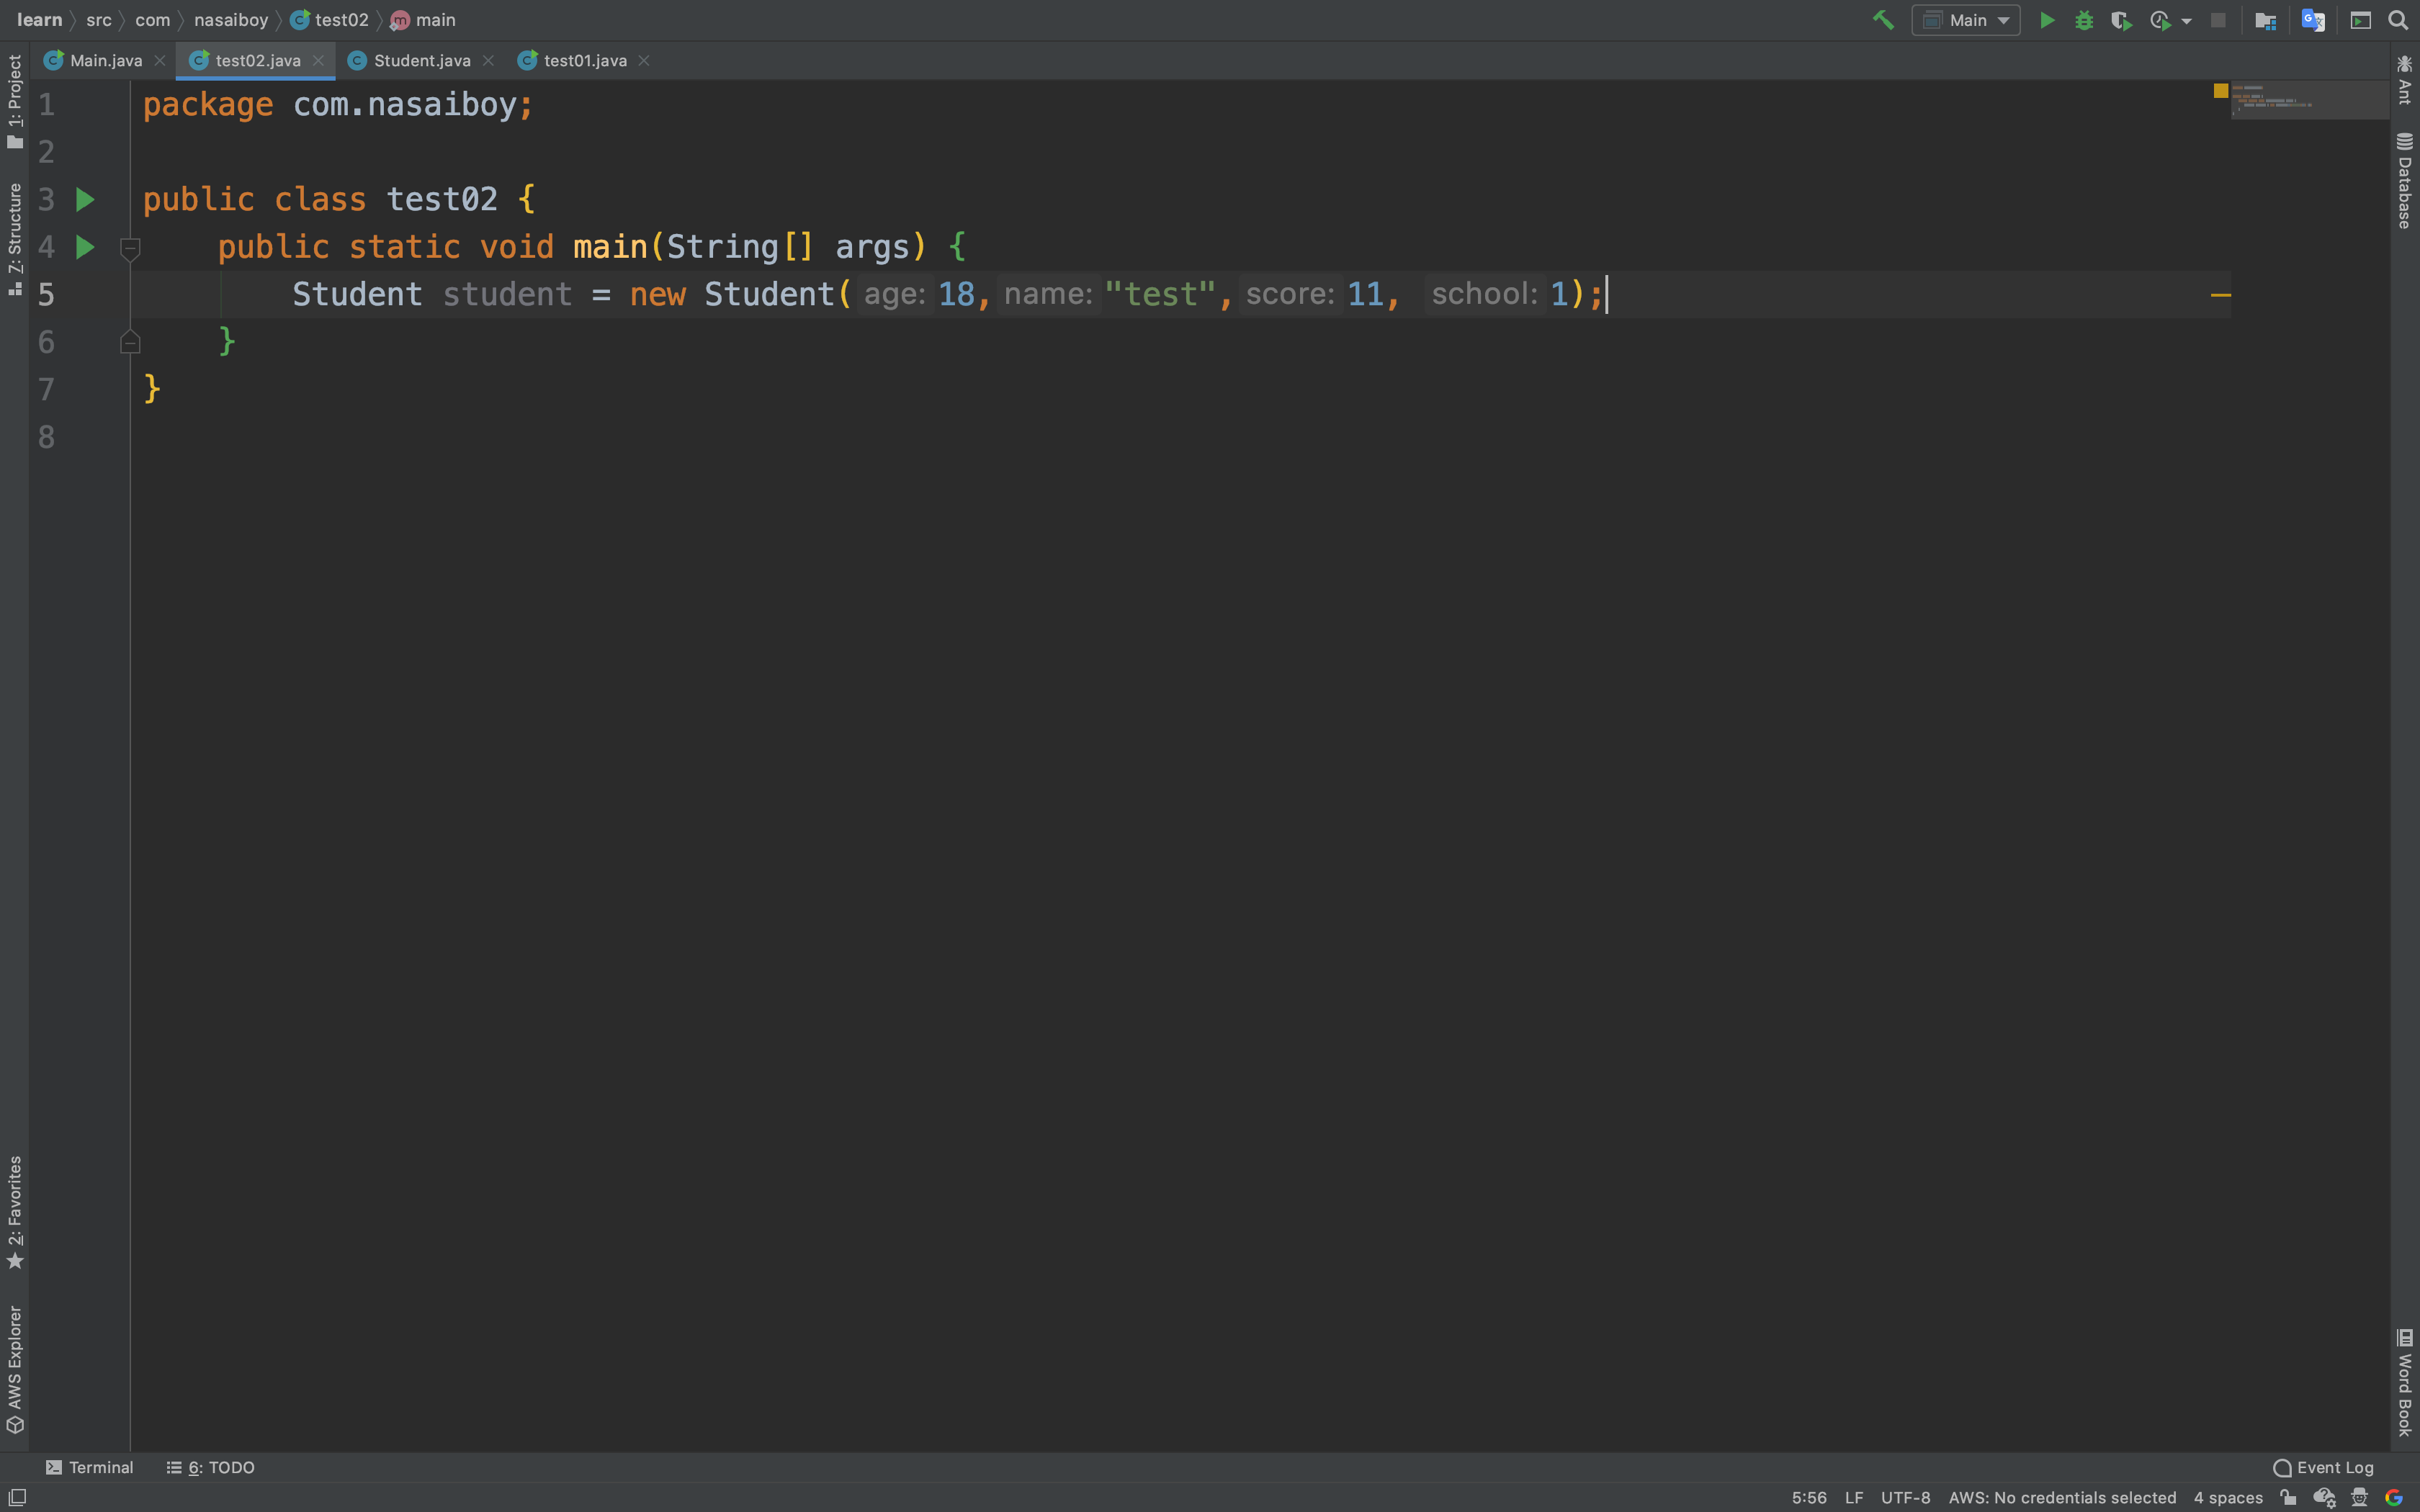This screenshot has width=2420, height=1512.
Task: Toggle the Project tool window sidebar
Action: [x=14, y=85]
